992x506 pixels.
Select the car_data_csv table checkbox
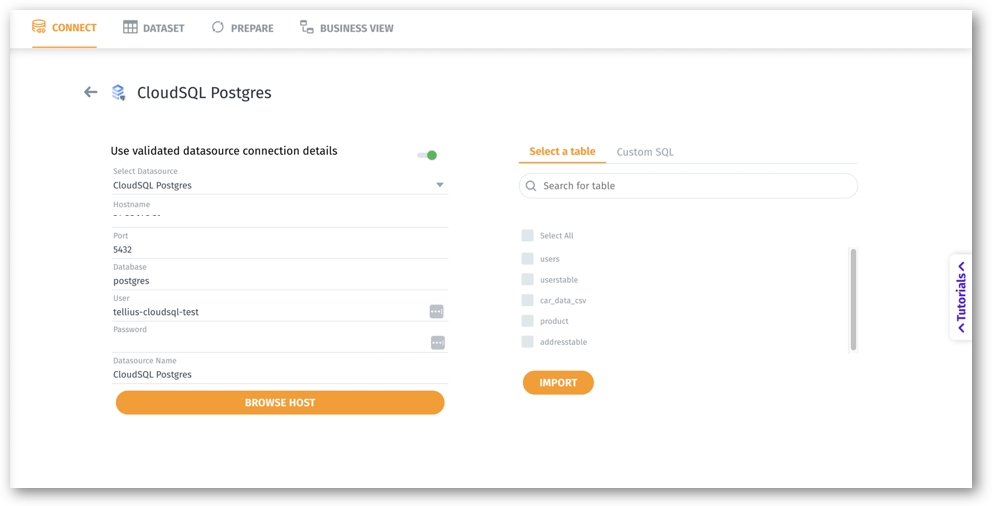click(527, 300)
